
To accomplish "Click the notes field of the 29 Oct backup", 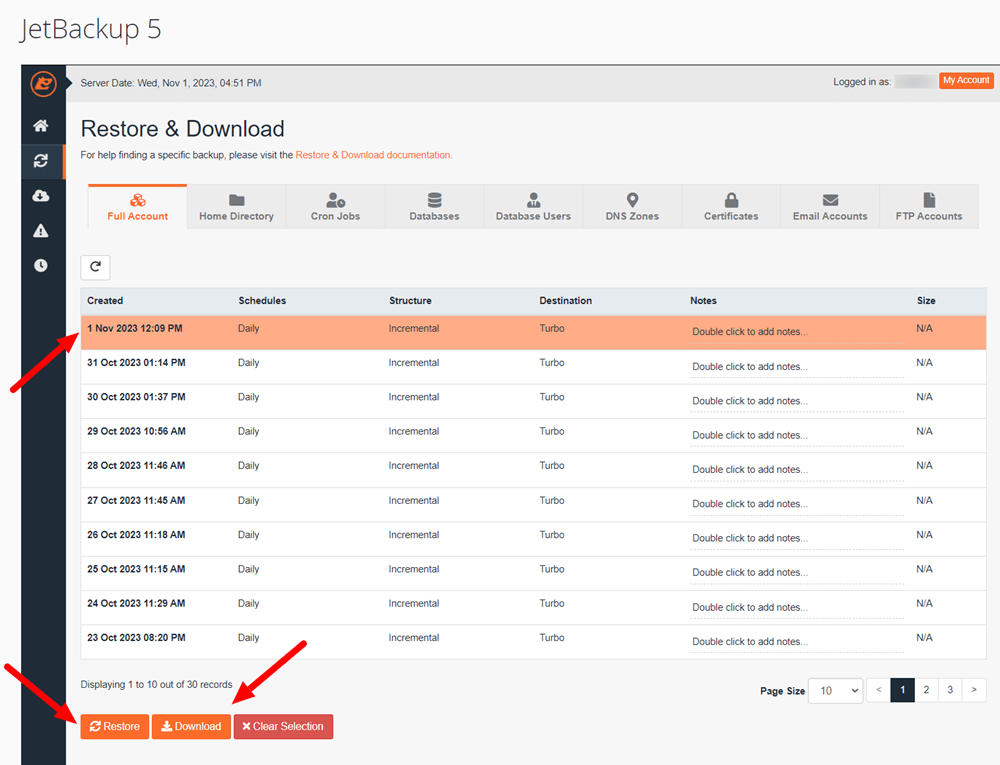I will point(797,435).
